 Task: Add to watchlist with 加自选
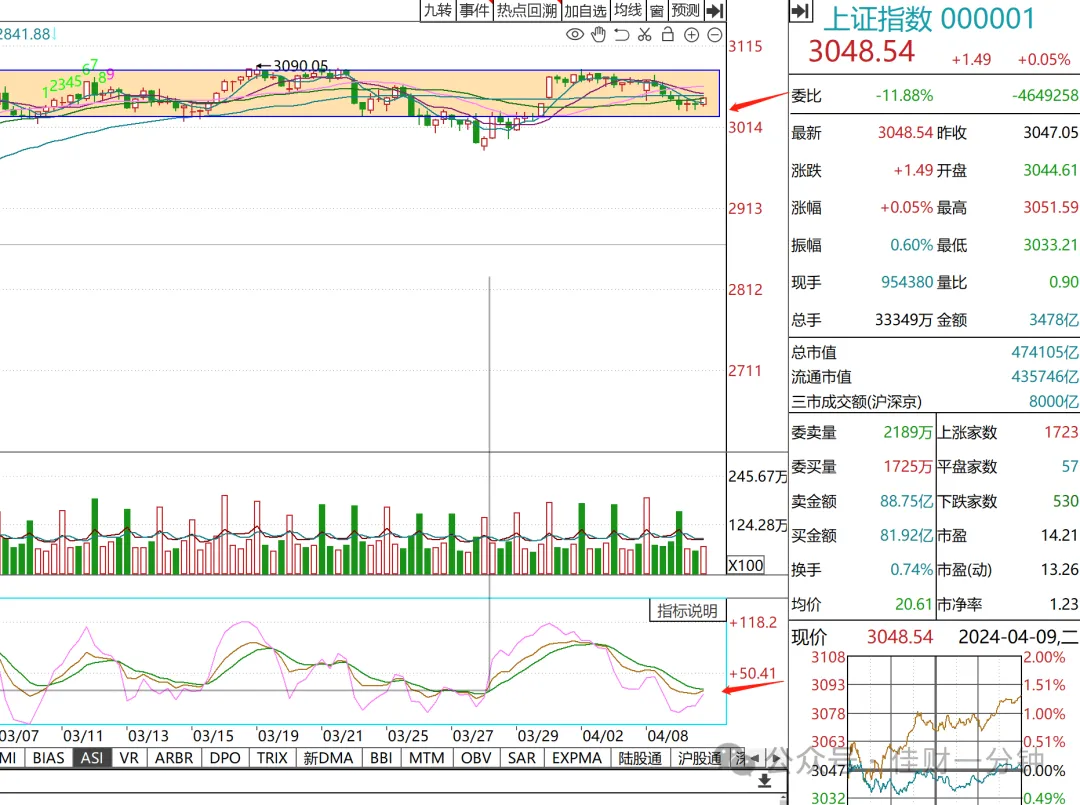point(585,10)
